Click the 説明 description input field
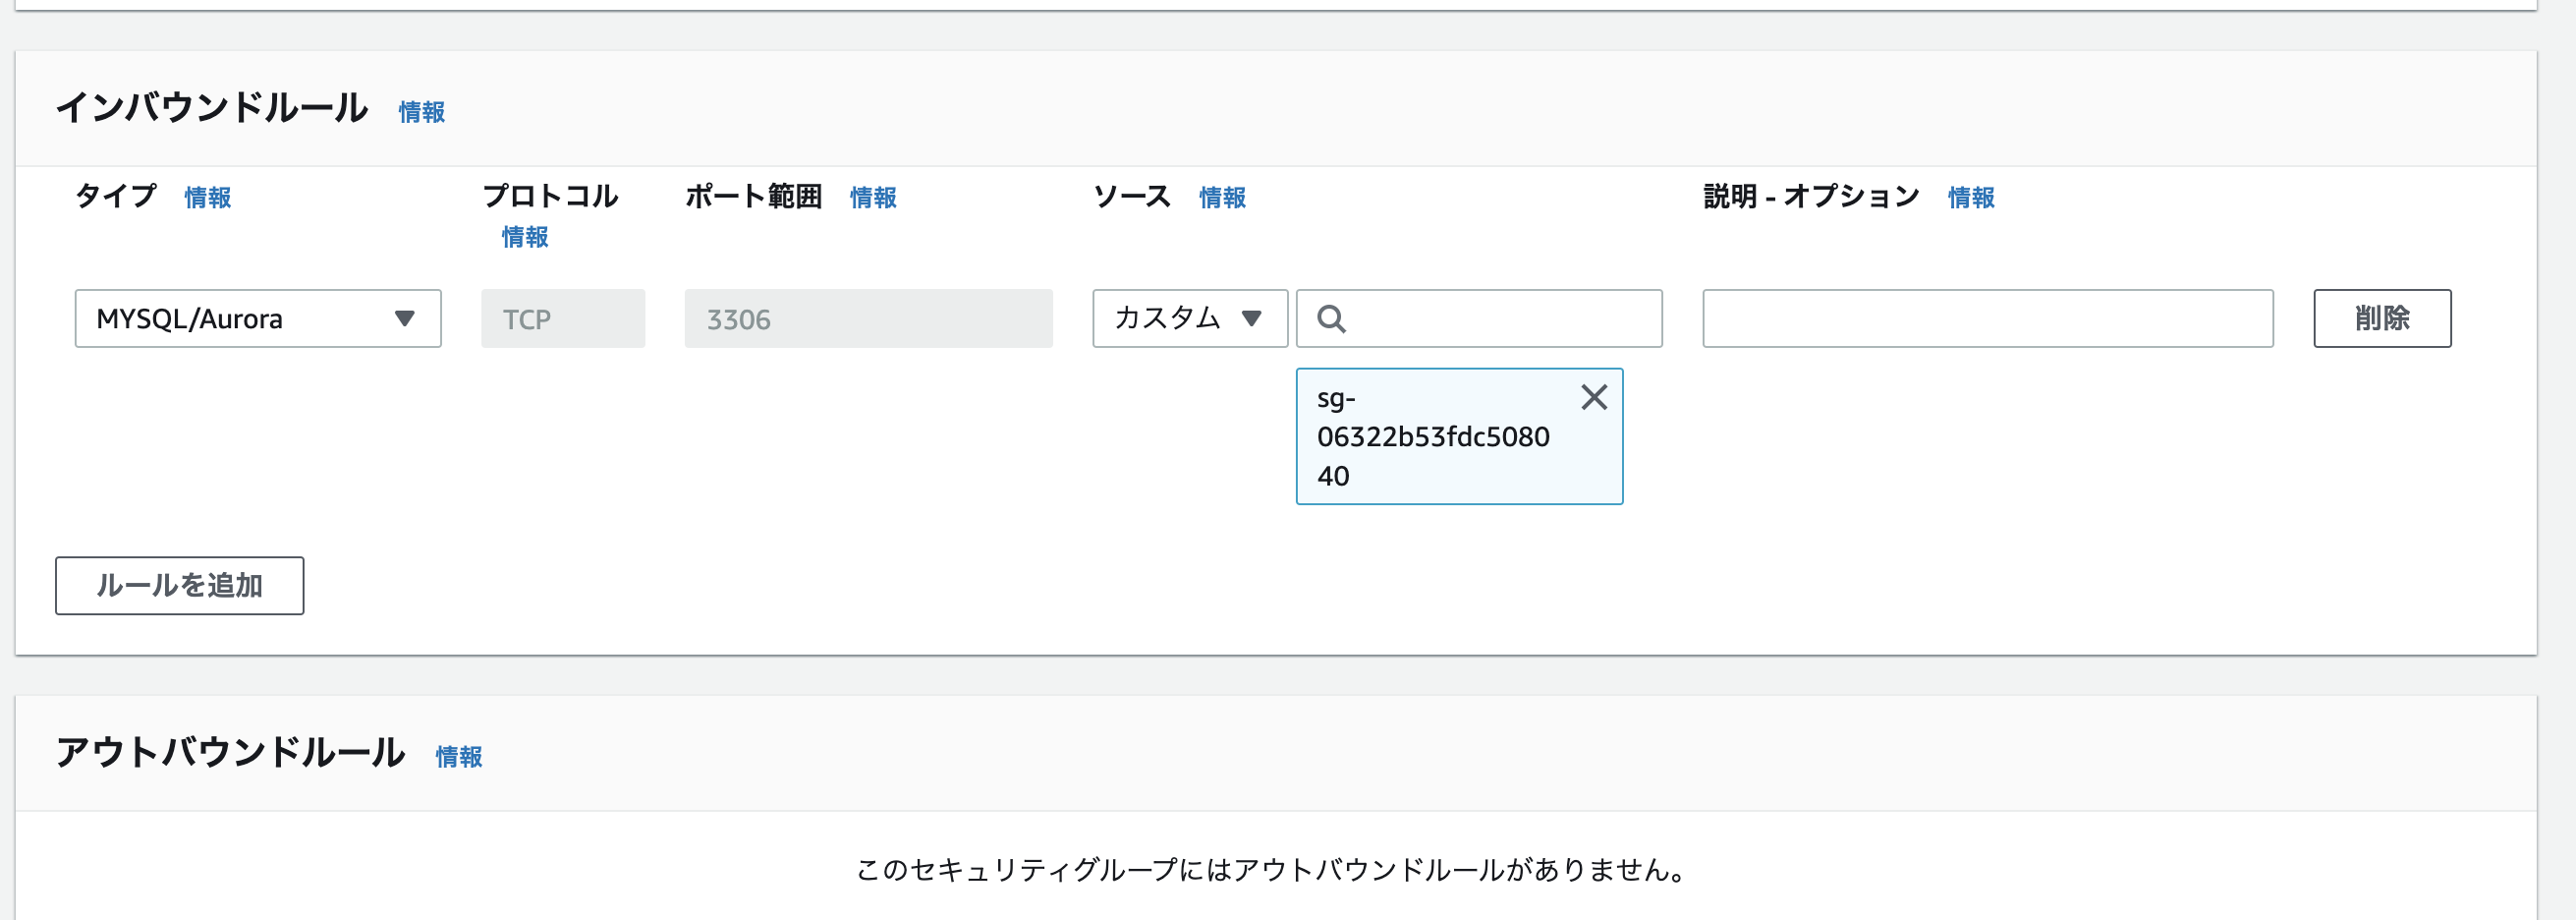 1988,318
